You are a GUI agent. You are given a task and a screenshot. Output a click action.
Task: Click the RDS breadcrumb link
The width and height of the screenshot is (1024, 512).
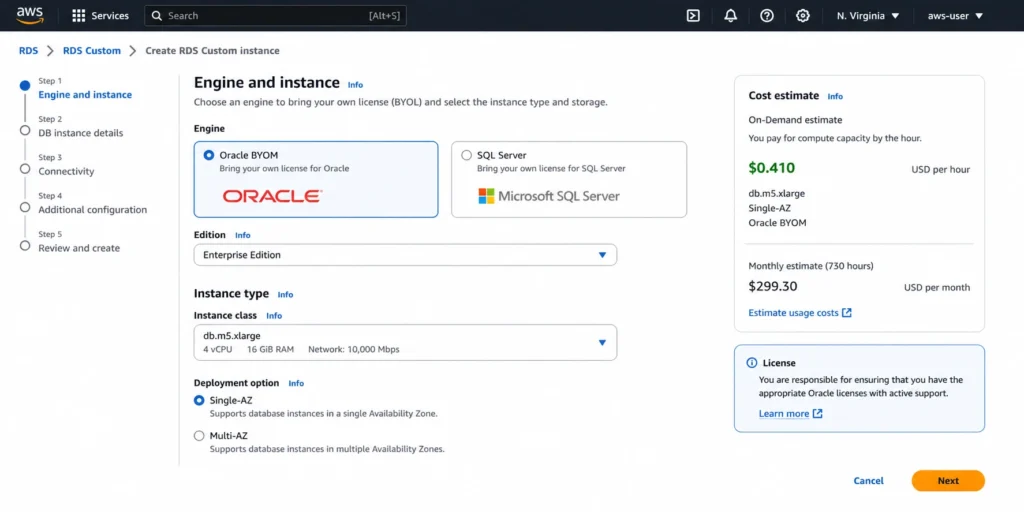[x=28, y=50]
